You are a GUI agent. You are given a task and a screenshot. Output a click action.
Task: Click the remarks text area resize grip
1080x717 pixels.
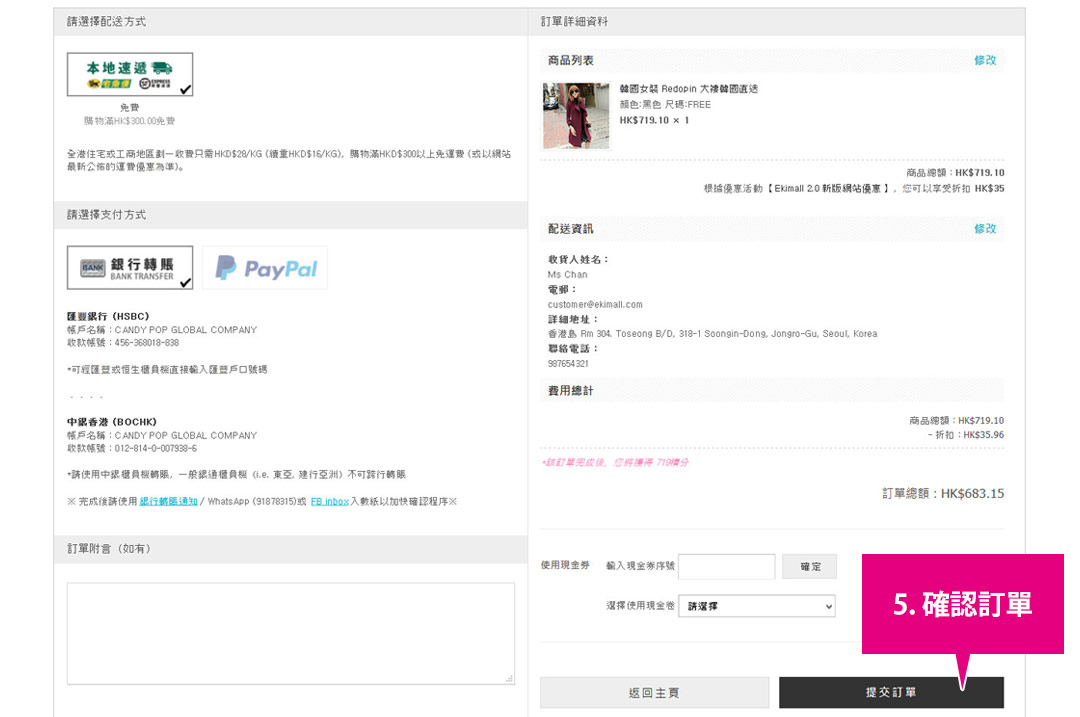point(509,678)
